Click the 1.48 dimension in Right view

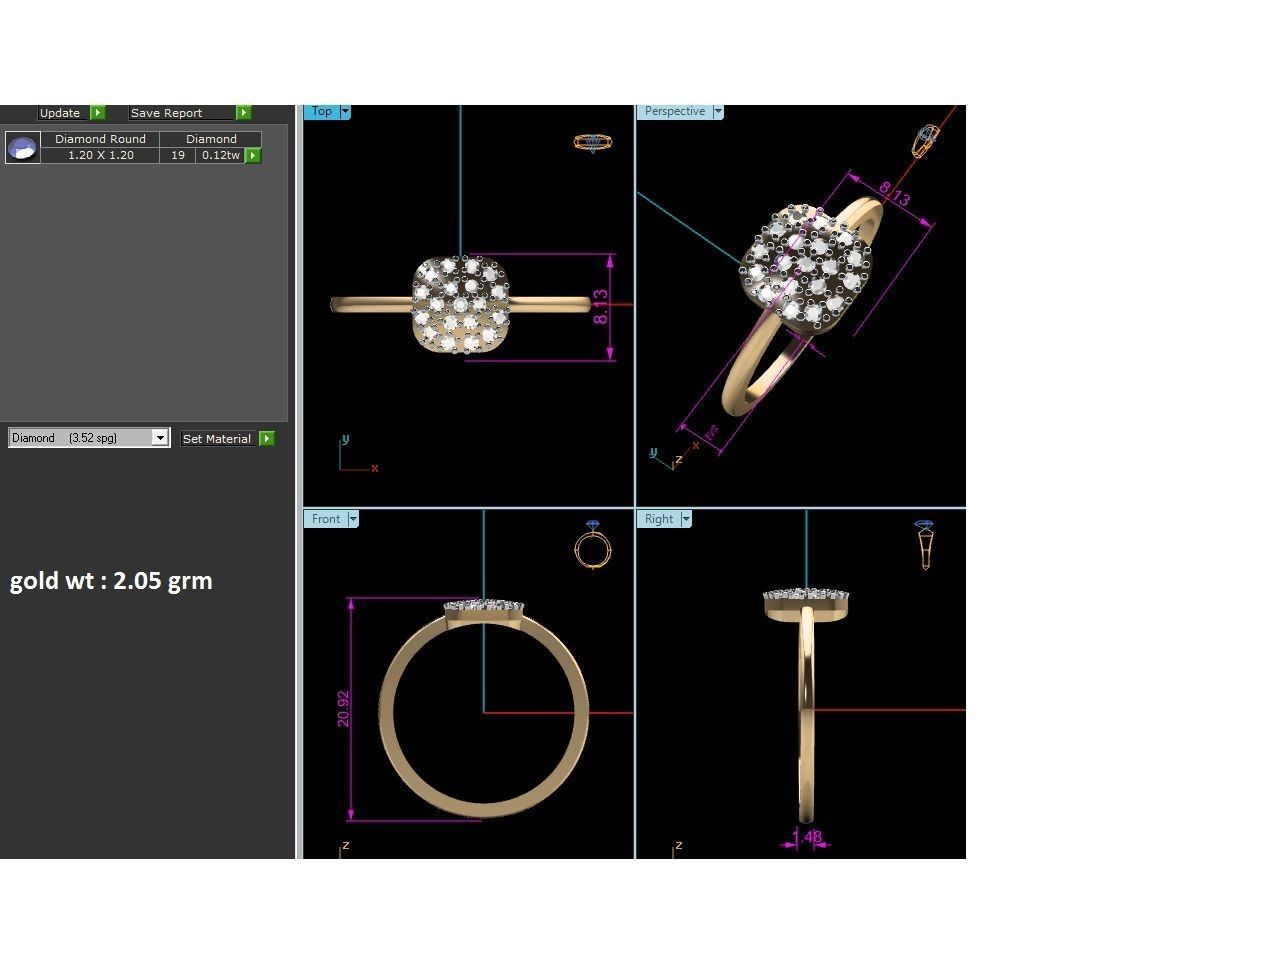click(806, 837)
